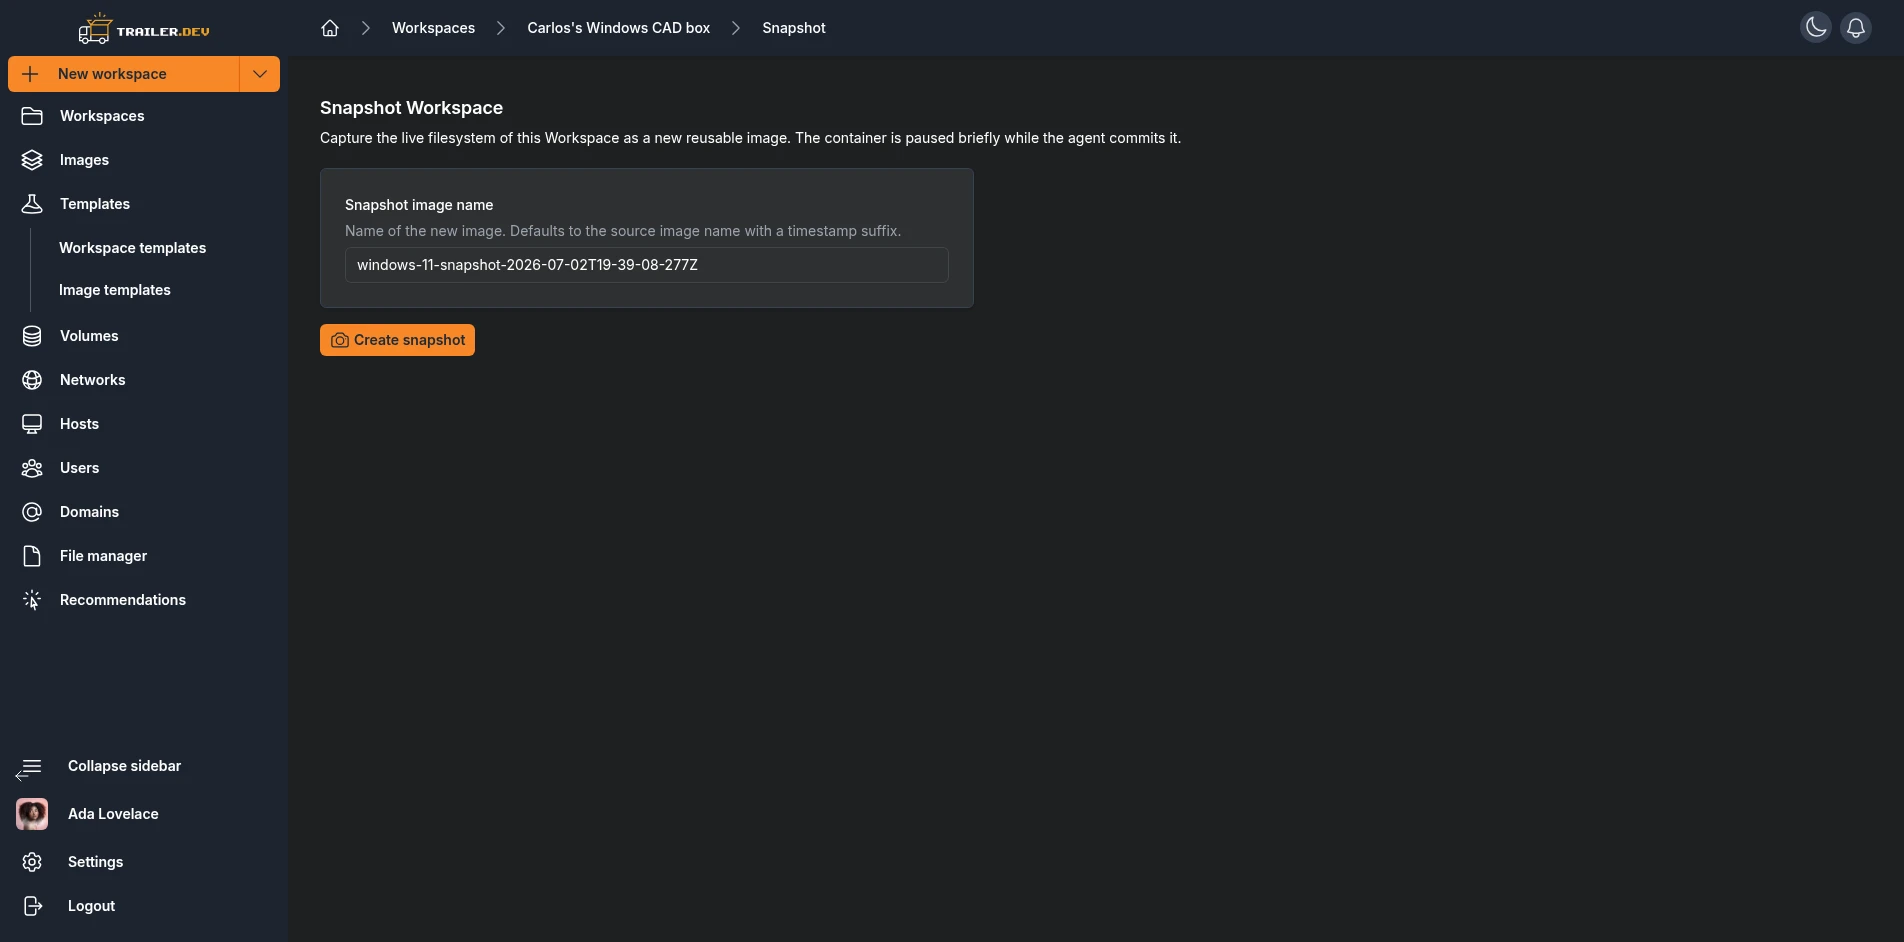Open File manager page
The width and height of the screenshot is (1904, 942).
pyautogui.click(x=103, y=556)
